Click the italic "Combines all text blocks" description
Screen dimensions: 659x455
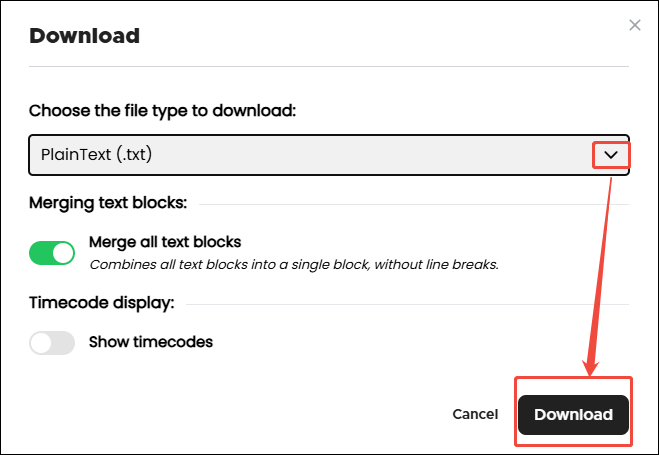(294, 265)
